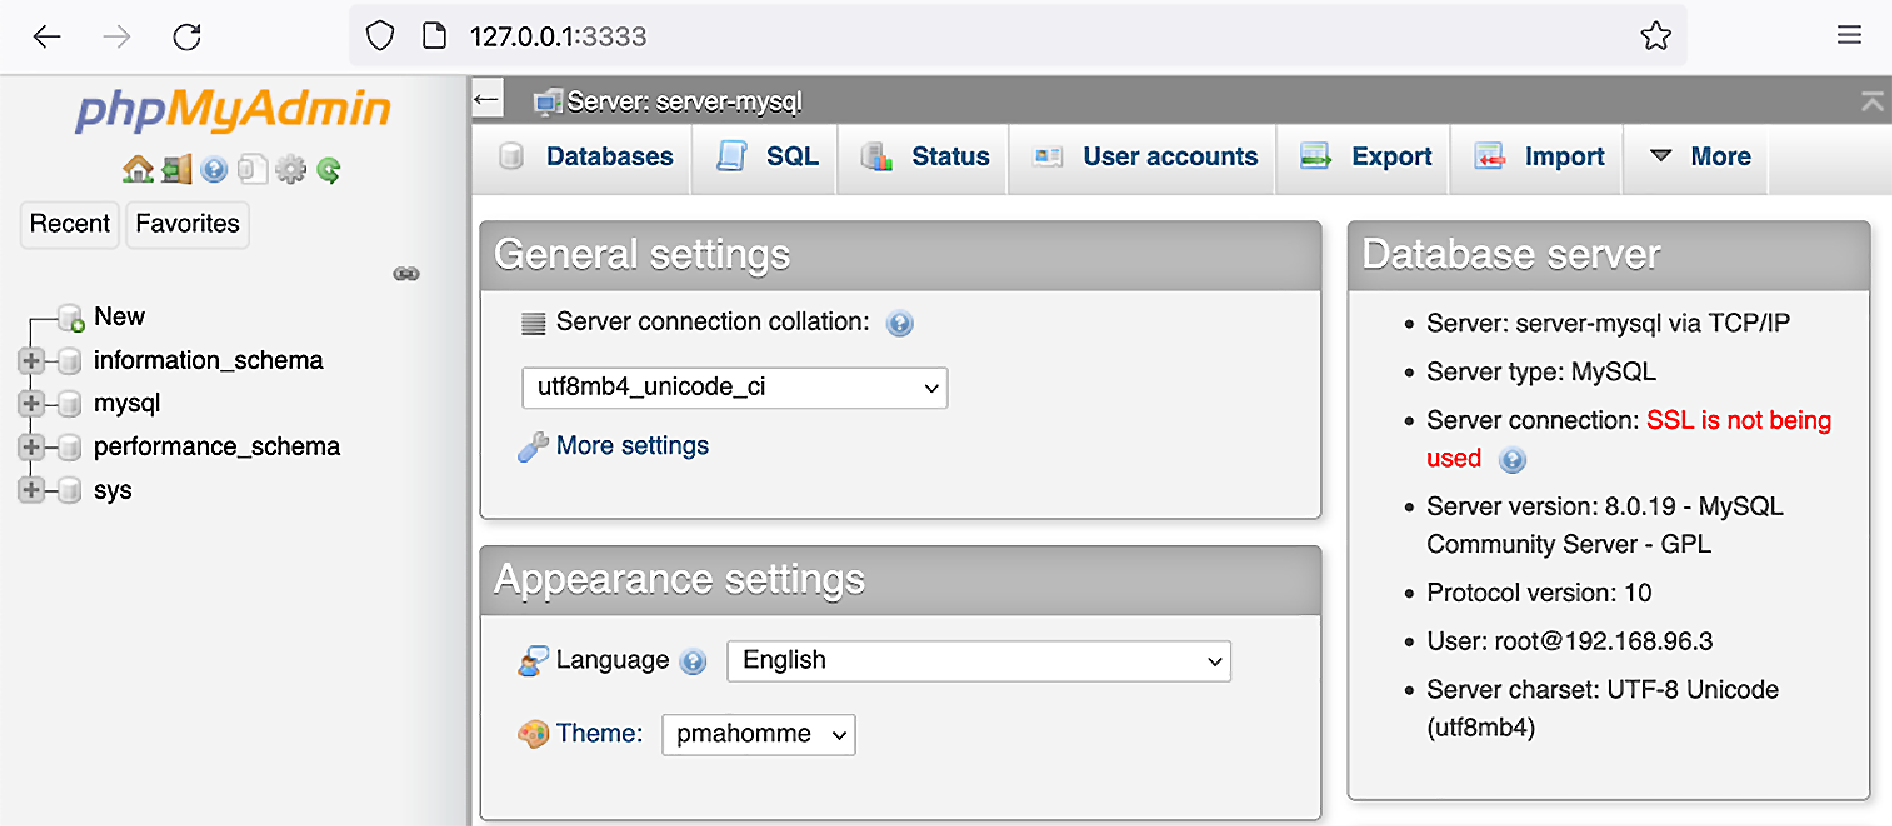
Task: Click the browser forward arrow
Action: pos(117,37)
